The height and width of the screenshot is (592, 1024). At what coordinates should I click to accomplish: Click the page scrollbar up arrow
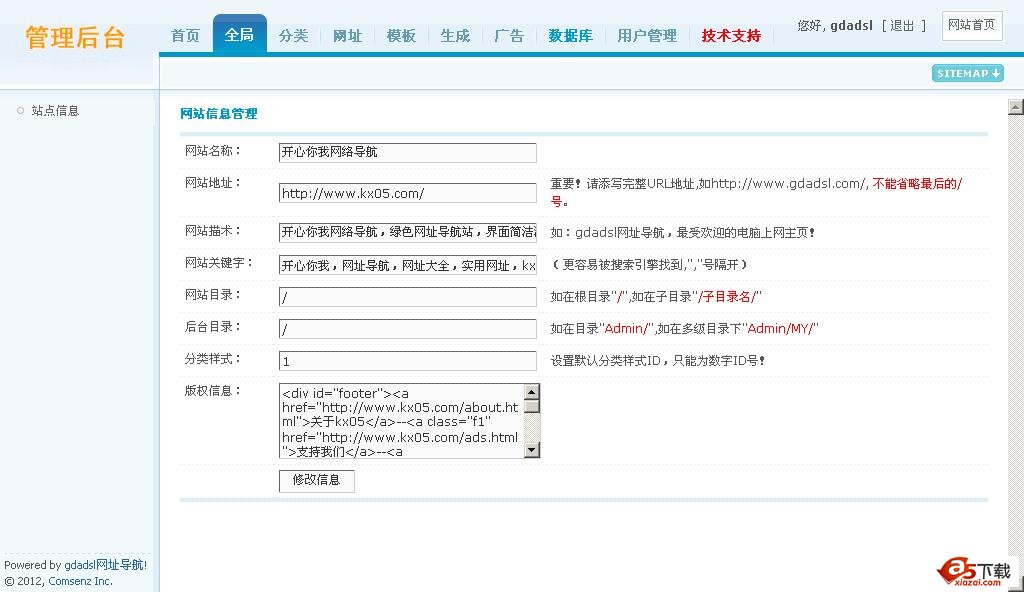pyautogui.click(x=1015, y=107)
